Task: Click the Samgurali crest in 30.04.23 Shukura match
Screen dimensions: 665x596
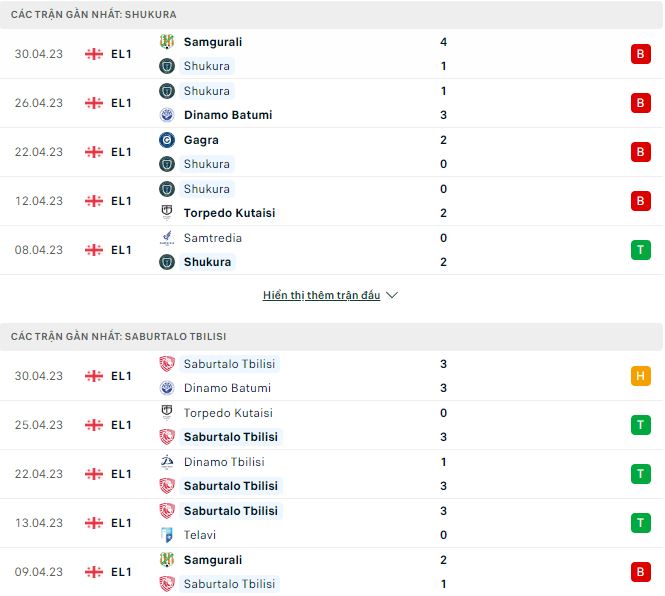Action: 167,42
